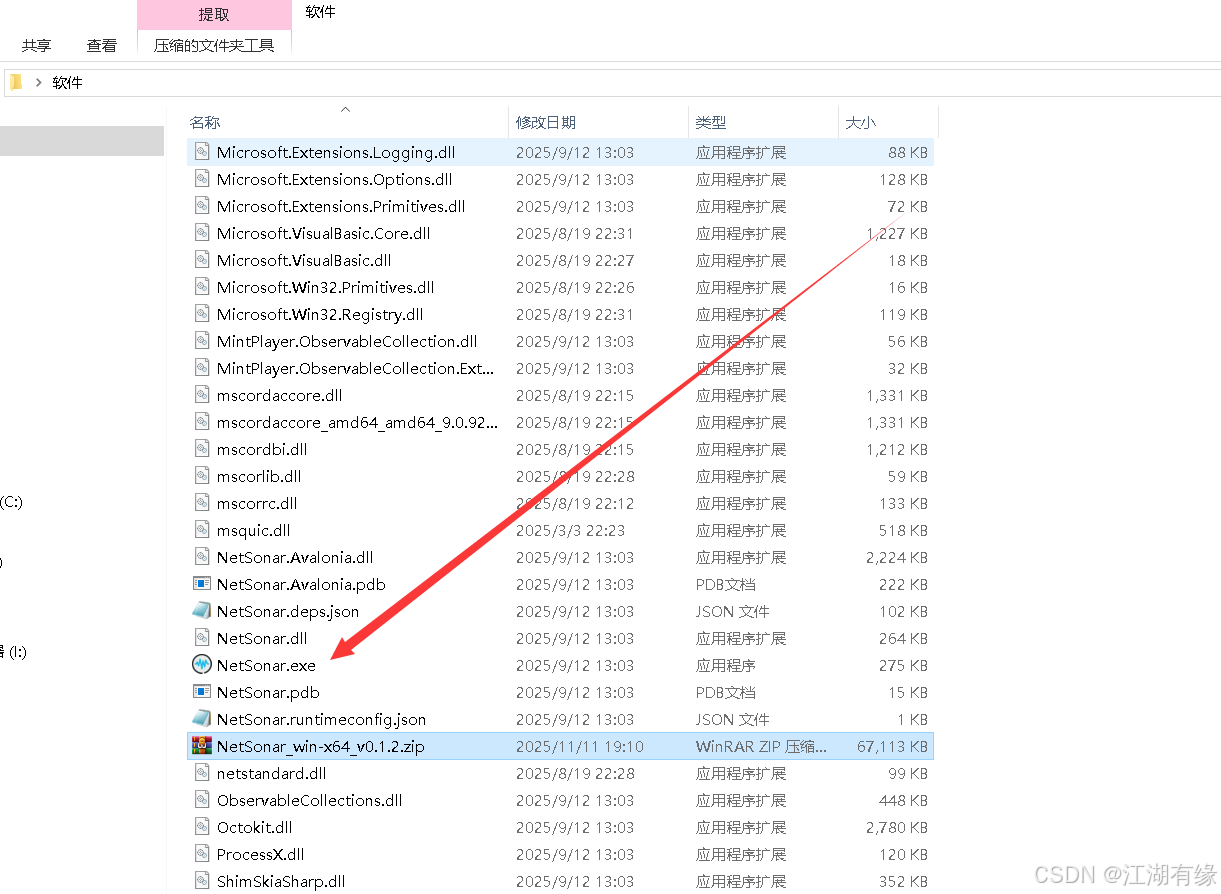Click the 2,780 KB size value

[x=897, y=827]
